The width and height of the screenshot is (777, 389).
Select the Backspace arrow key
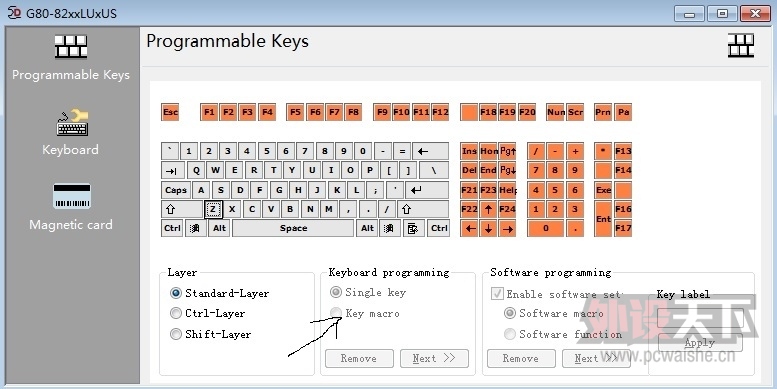pos(431,151)
